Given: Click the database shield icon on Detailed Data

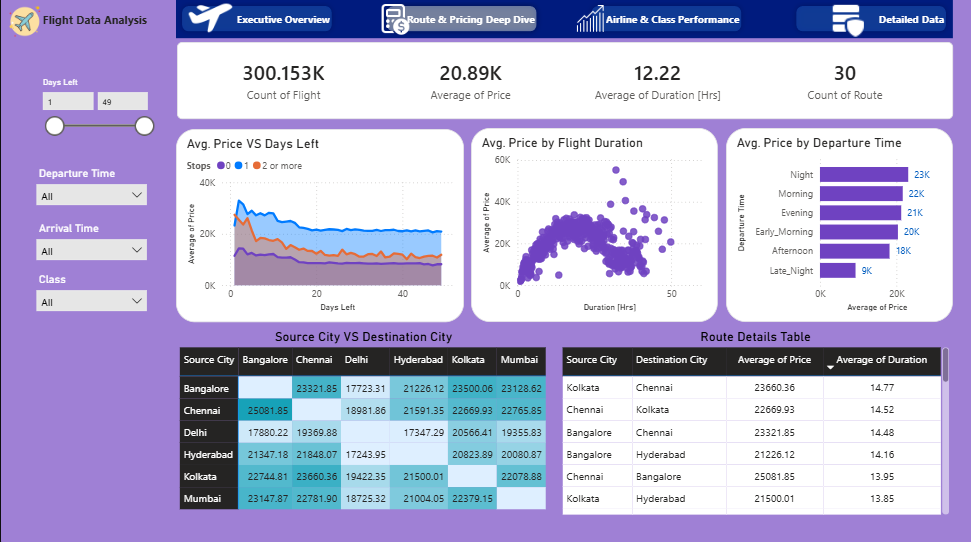Looking at the screenshot, I should point(847,20).
